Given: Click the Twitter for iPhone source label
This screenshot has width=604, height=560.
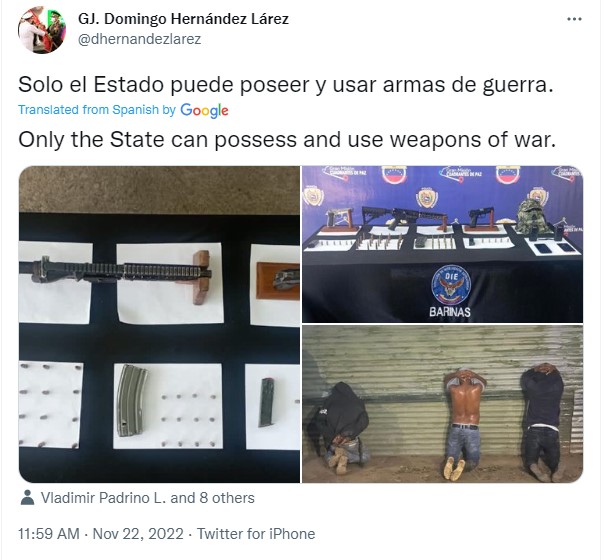Looking at the screenshot, I should click(x=256, y=534).
